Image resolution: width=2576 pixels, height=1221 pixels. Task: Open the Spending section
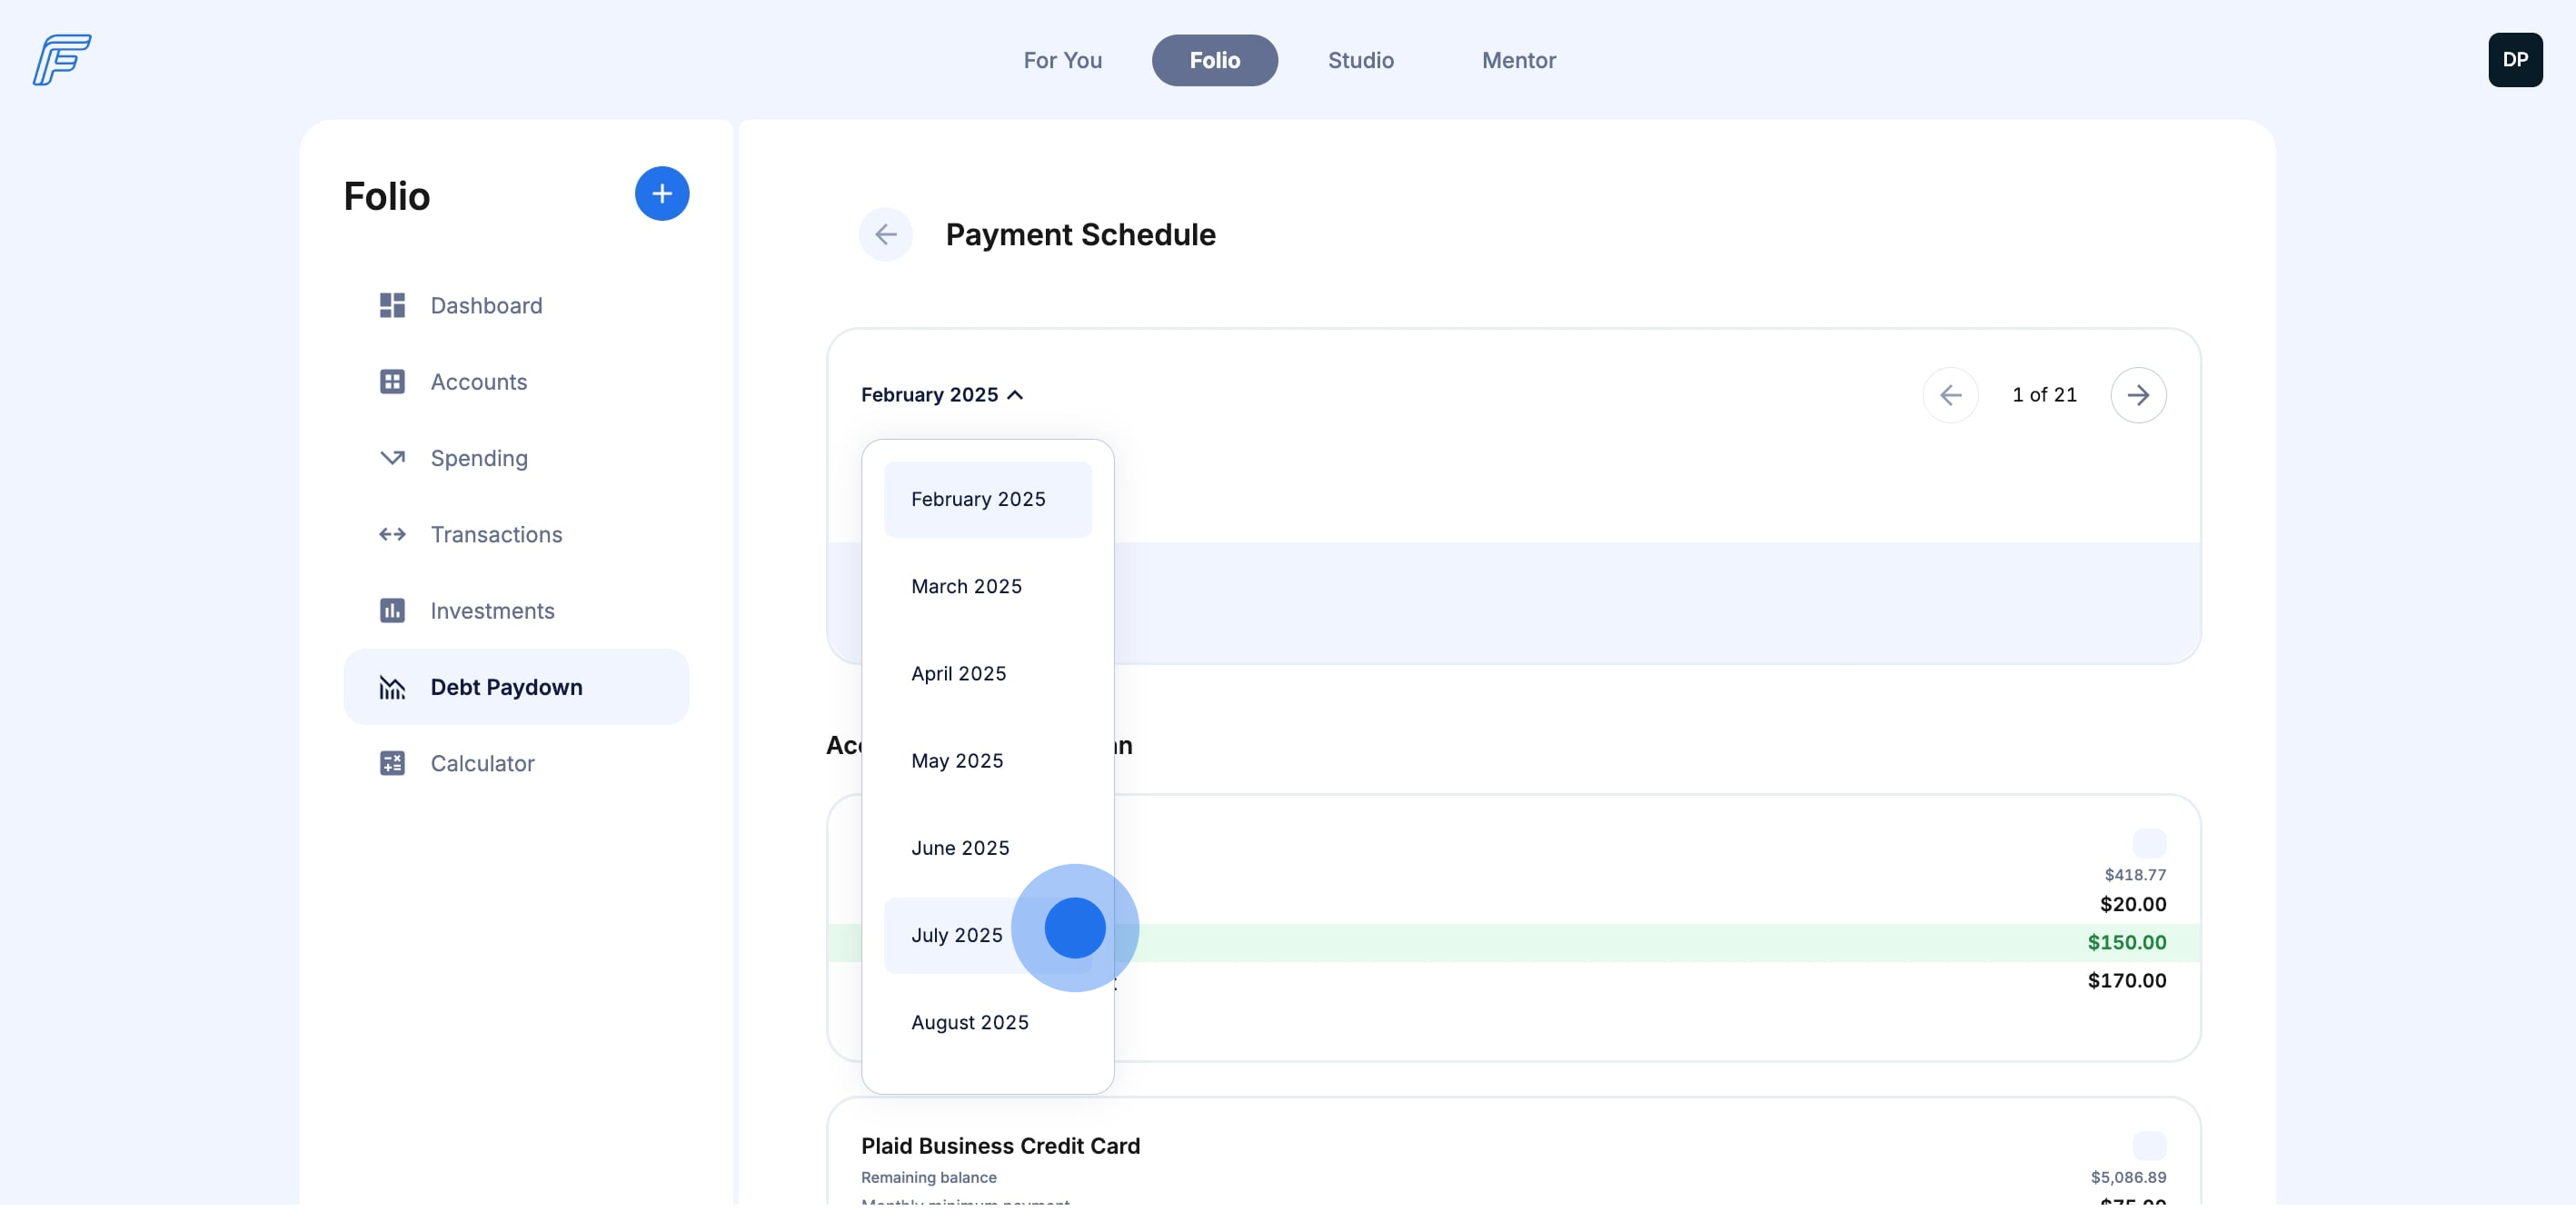click(478, 458)
